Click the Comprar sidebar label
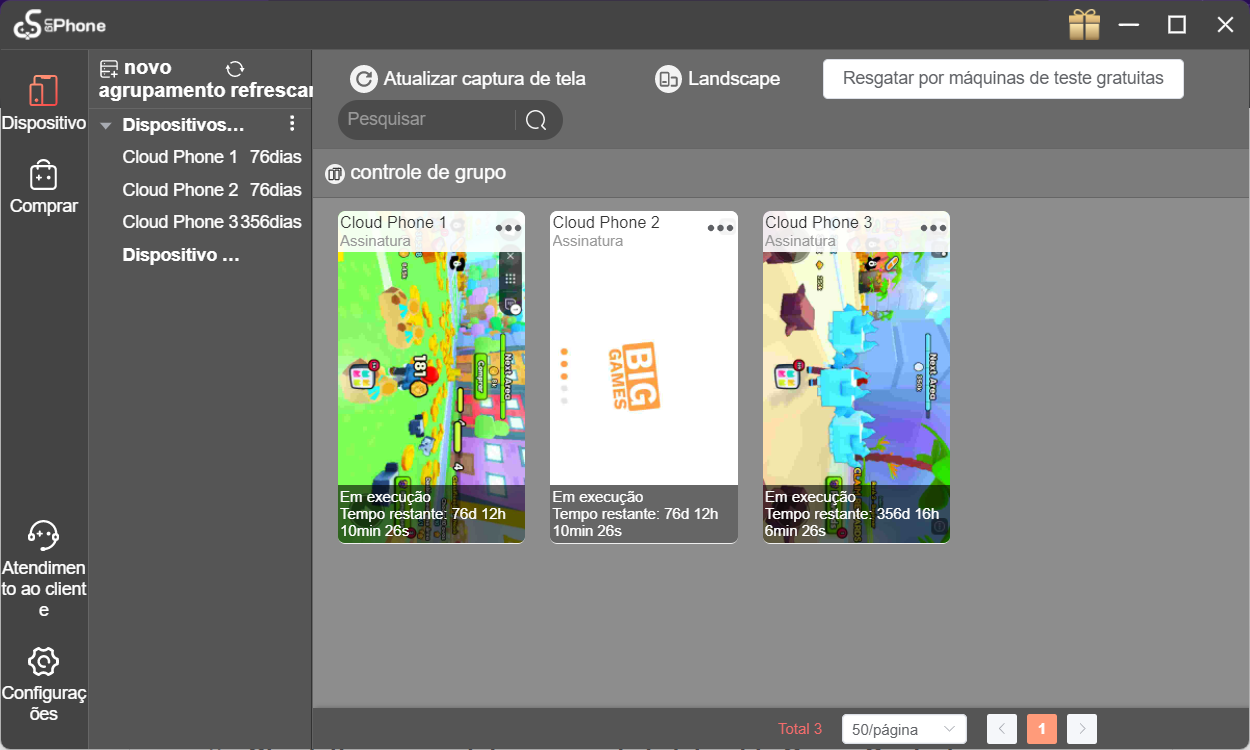 pyautogui.click(x=44, y=206)
